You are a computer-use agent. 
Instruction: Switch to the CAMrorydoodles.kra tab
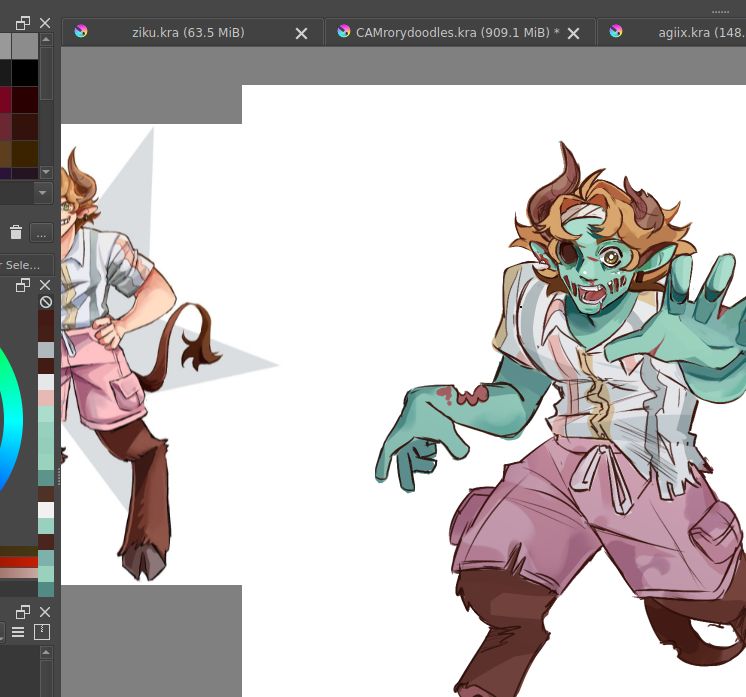(x=456, y=32)
